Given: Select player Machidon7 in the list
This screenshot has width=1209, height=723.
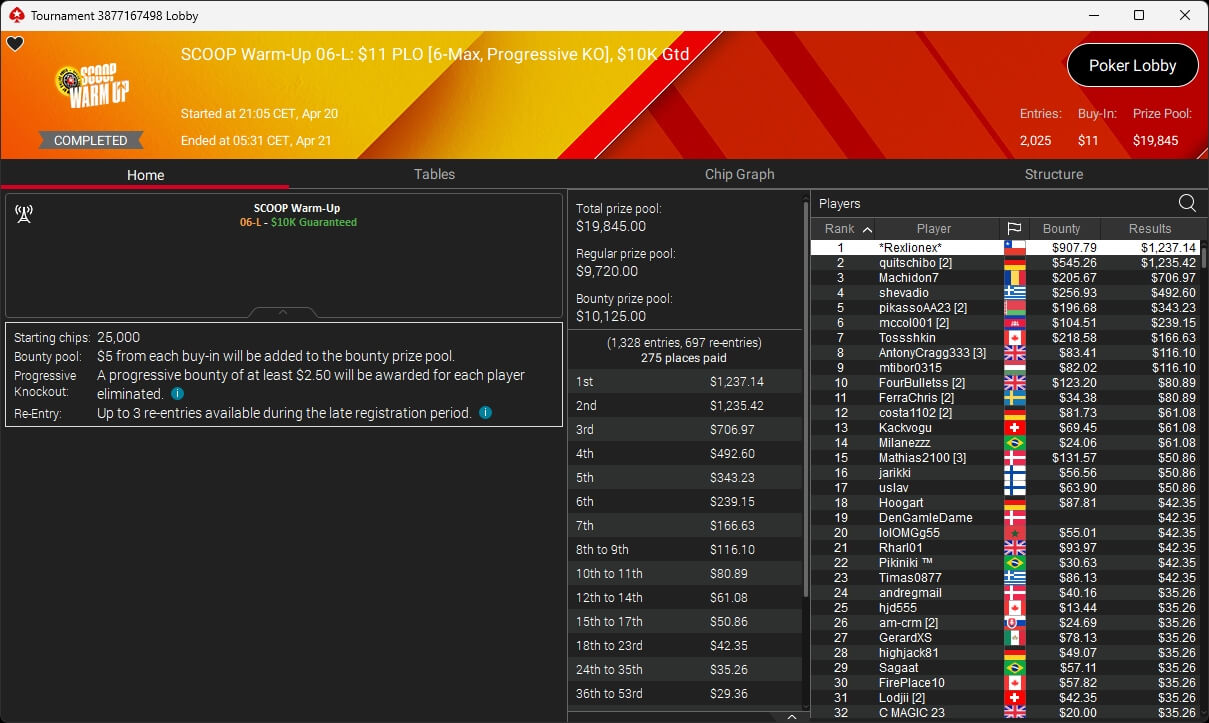Looking at the screenshot, I should tap(1005, 278).
